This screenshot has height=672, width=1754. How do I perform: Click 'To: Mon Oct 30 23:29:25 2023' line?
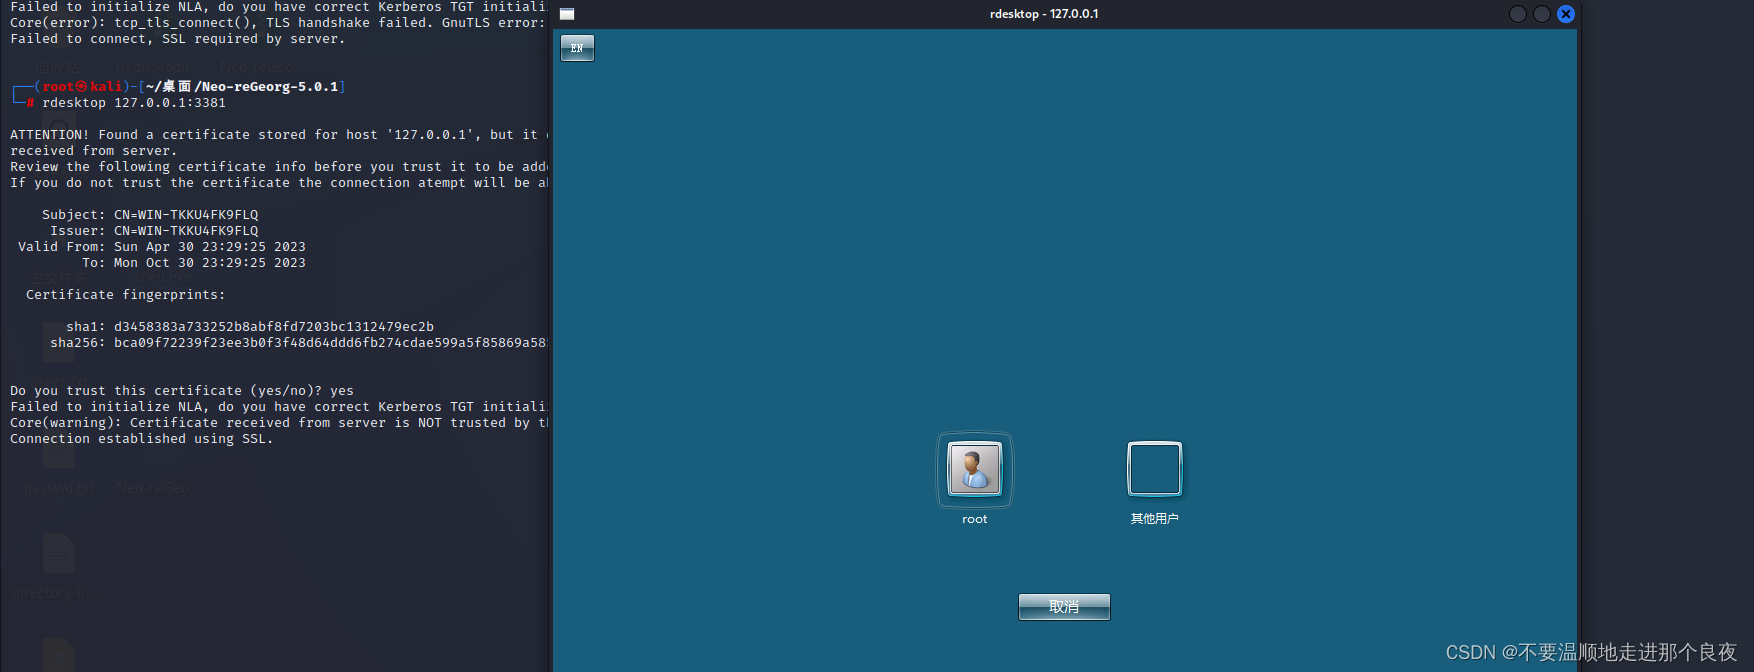[x=194, y=263]
